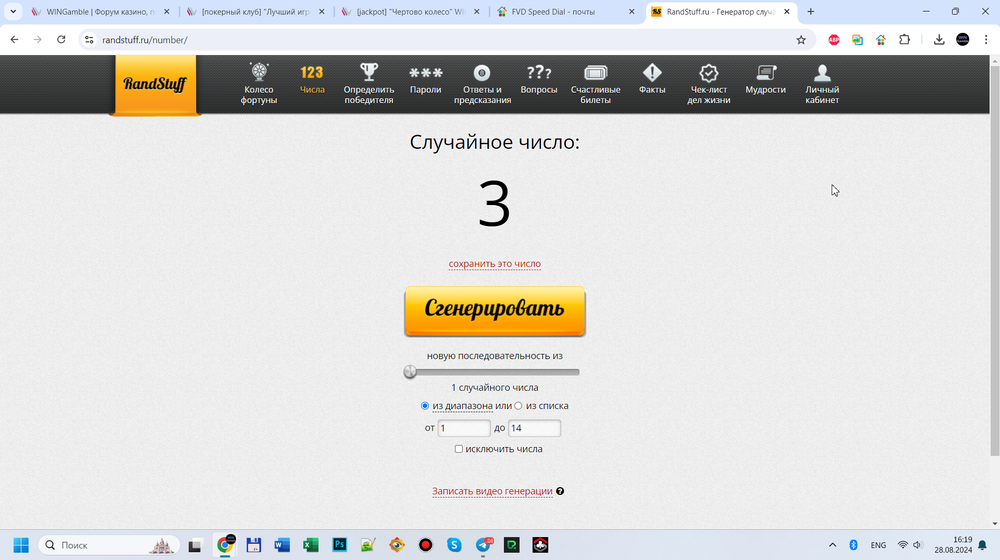1000x560 pixels.
Task: Open the Колесо фортуны wheel section
Action: tap(259, 84)
